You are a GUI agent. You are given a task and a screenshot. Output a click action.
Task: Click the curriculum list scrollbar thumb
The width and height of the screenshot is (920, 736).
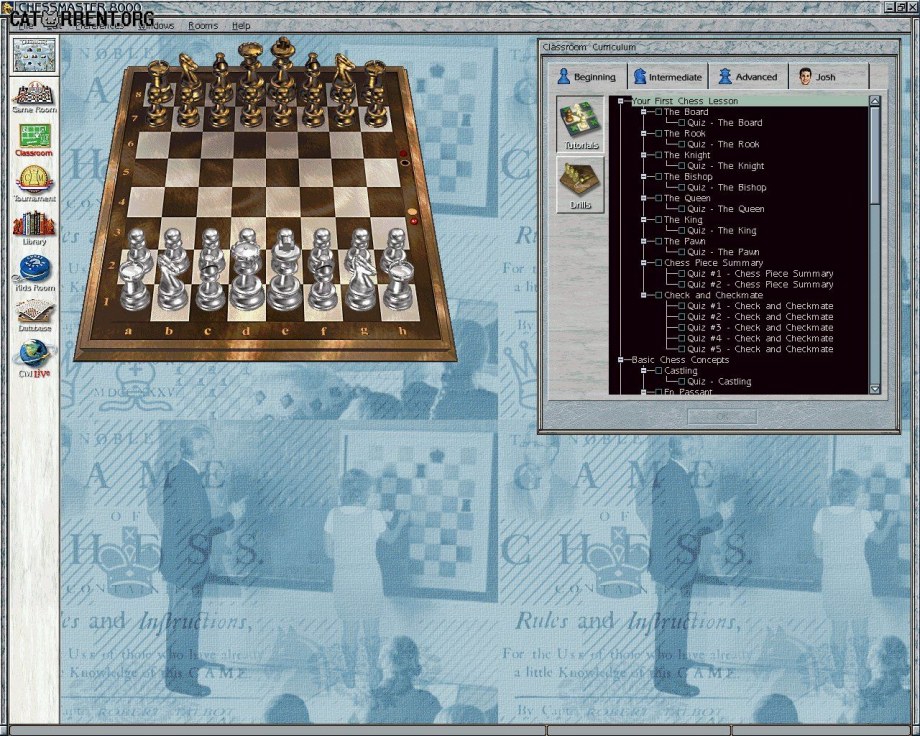click(874, 156)
